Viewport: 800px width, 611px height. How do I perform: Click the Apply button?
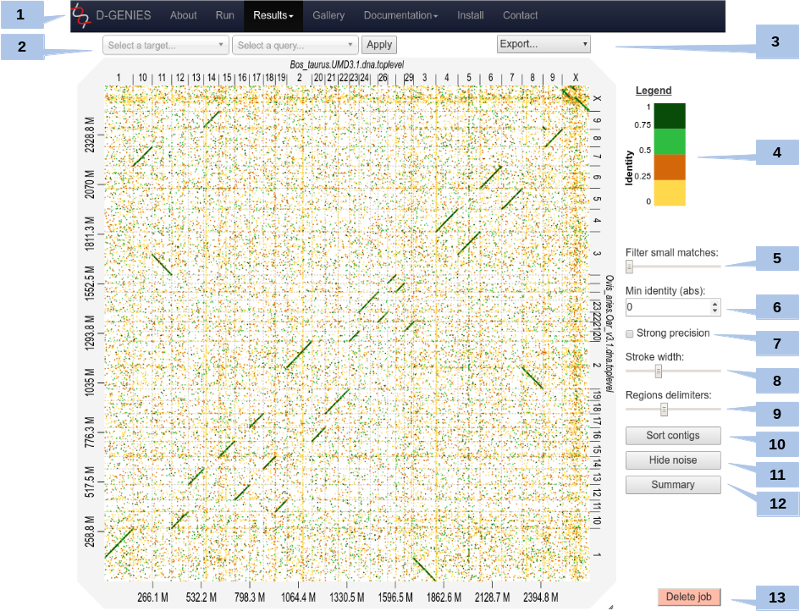coord(379,44)
